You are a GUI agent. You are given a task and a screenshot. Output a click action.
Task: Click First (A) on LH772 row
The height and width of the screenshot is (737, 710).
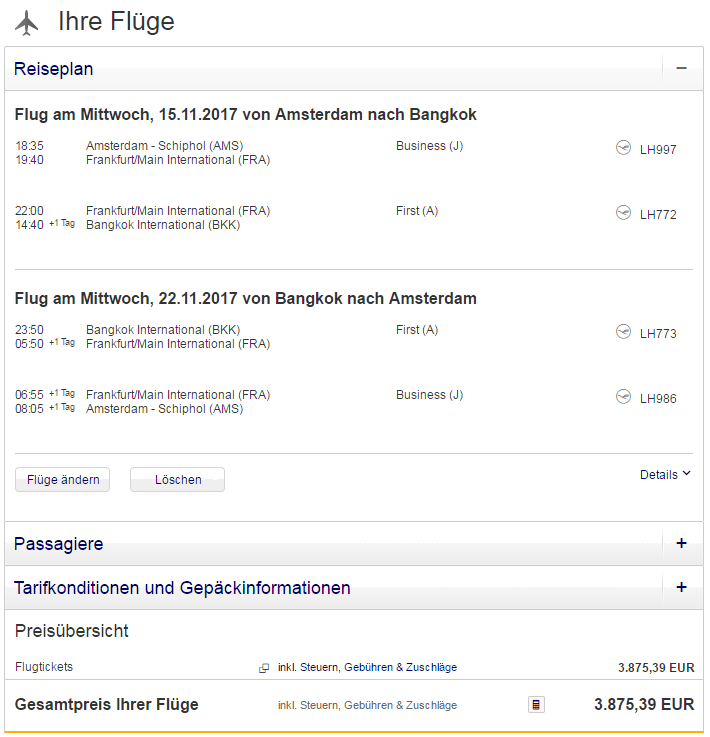click(x=417, y=211)
